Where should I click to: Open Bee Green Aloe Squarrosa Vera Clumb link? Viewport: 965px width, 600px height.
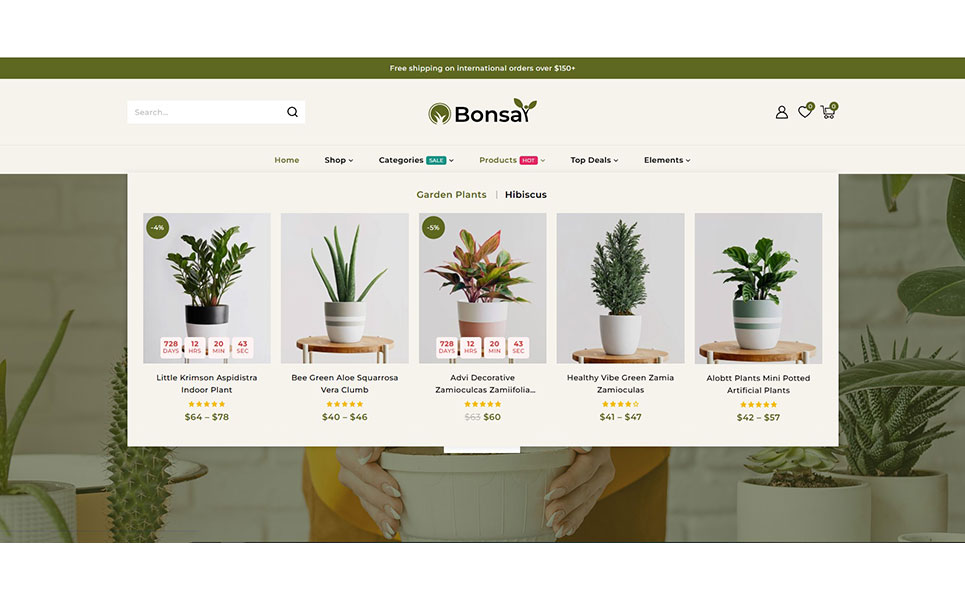pyautogui.click(x=345, y=383)
